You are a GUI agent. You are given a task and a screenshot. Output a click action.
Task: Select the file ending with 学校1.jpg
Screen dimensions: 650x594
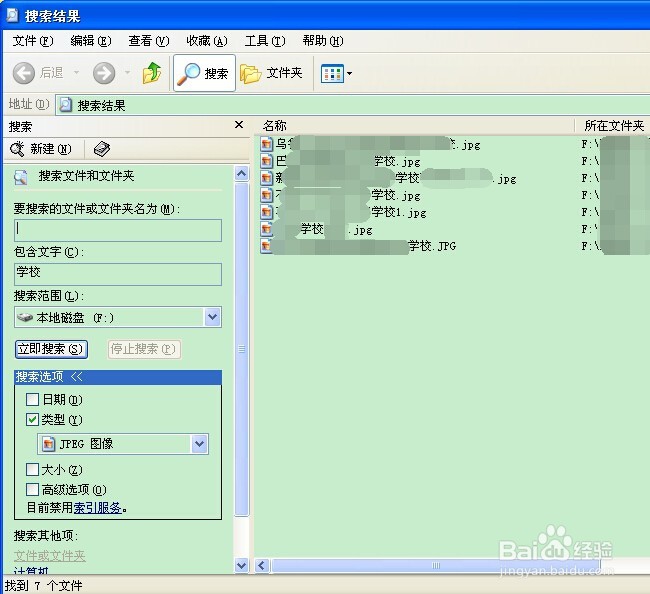(343, 212)
